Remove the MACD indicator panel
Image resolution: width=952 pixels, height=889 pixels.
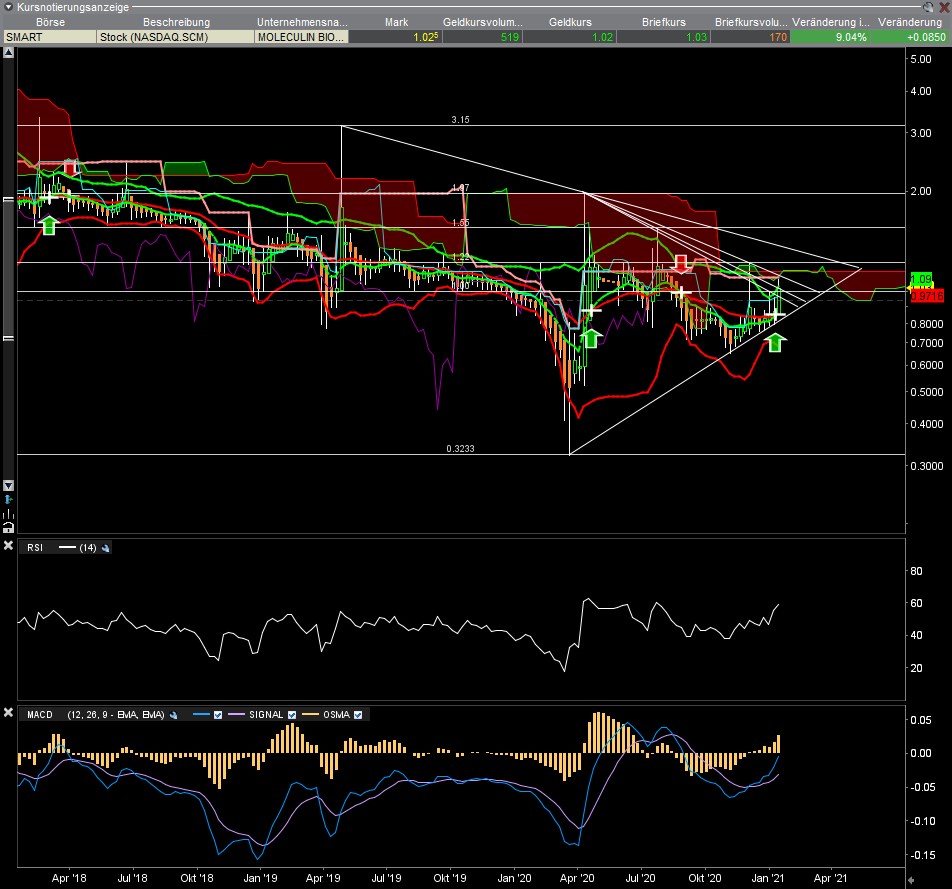[x=8, y=714]
